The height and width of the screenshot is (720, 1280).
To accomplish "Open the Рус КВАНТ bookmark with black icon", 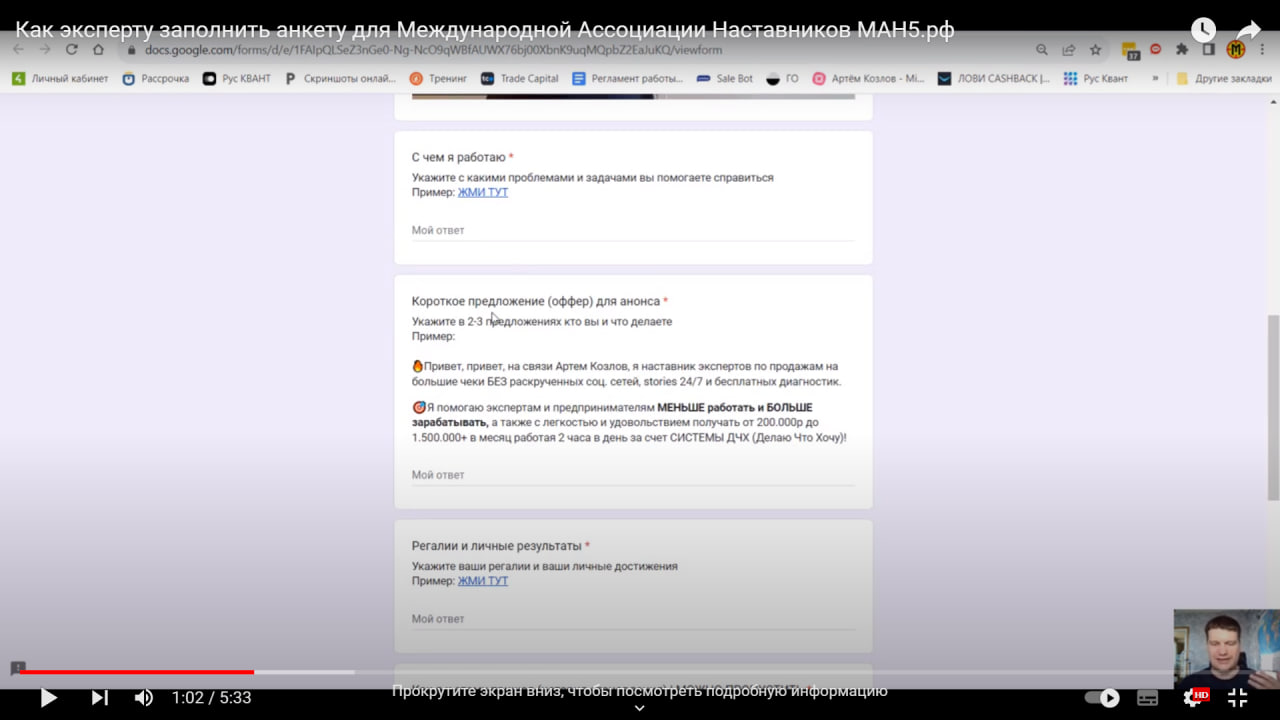I will point(237,78).
